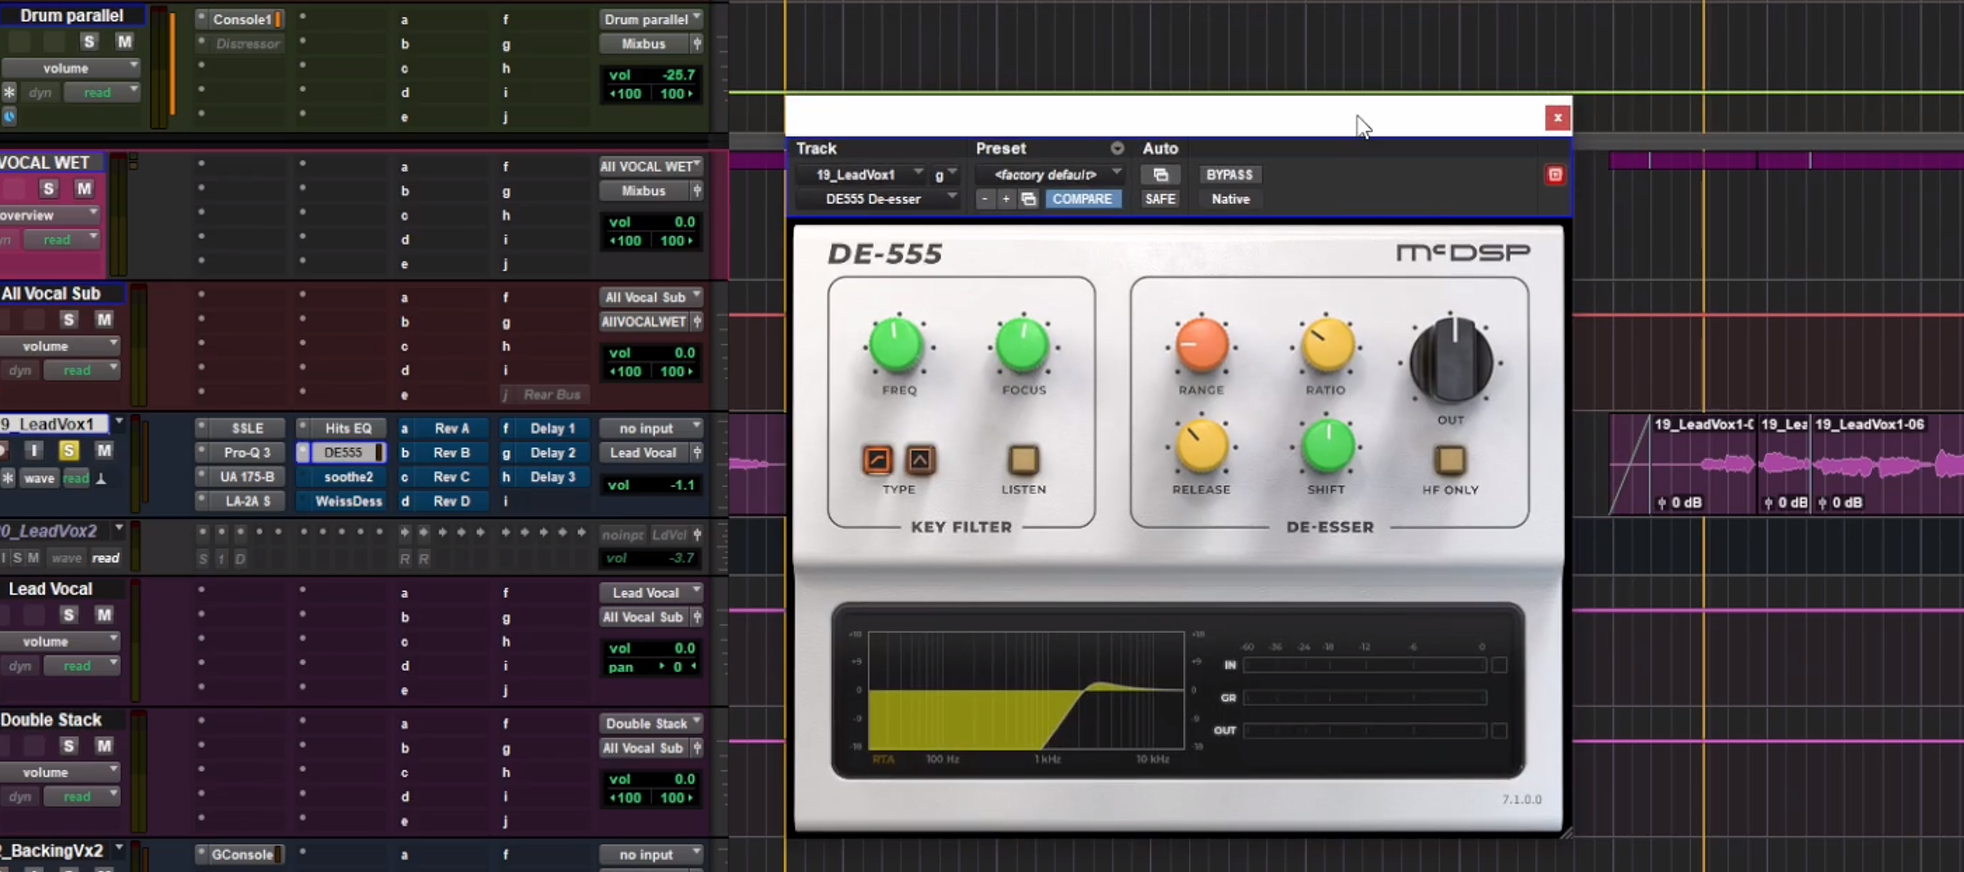Select the band-pass key filter type icon
This screenshot has height=872, width=1964.
[x=920, y=460]
